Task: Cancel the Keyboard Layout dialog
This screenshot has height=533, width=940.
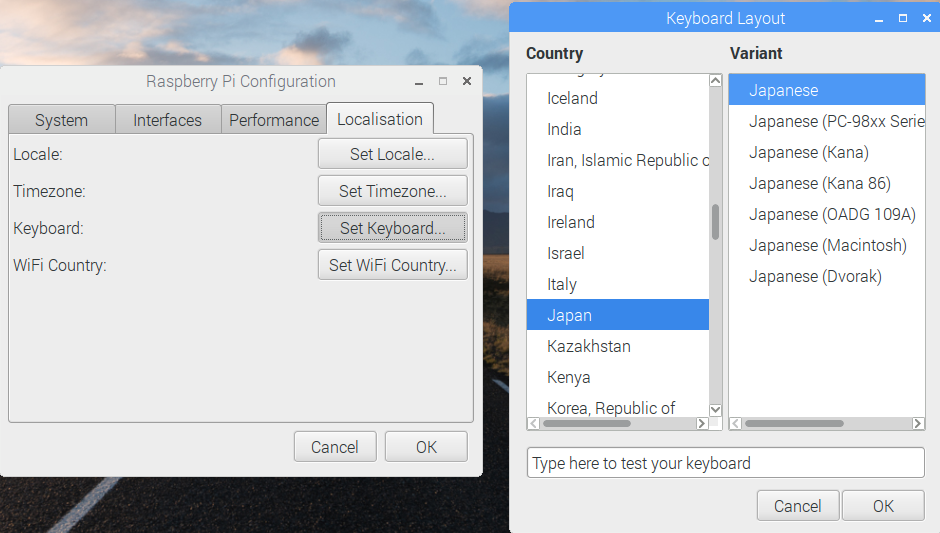Action: pyautogui.click(x=798, y=505)
